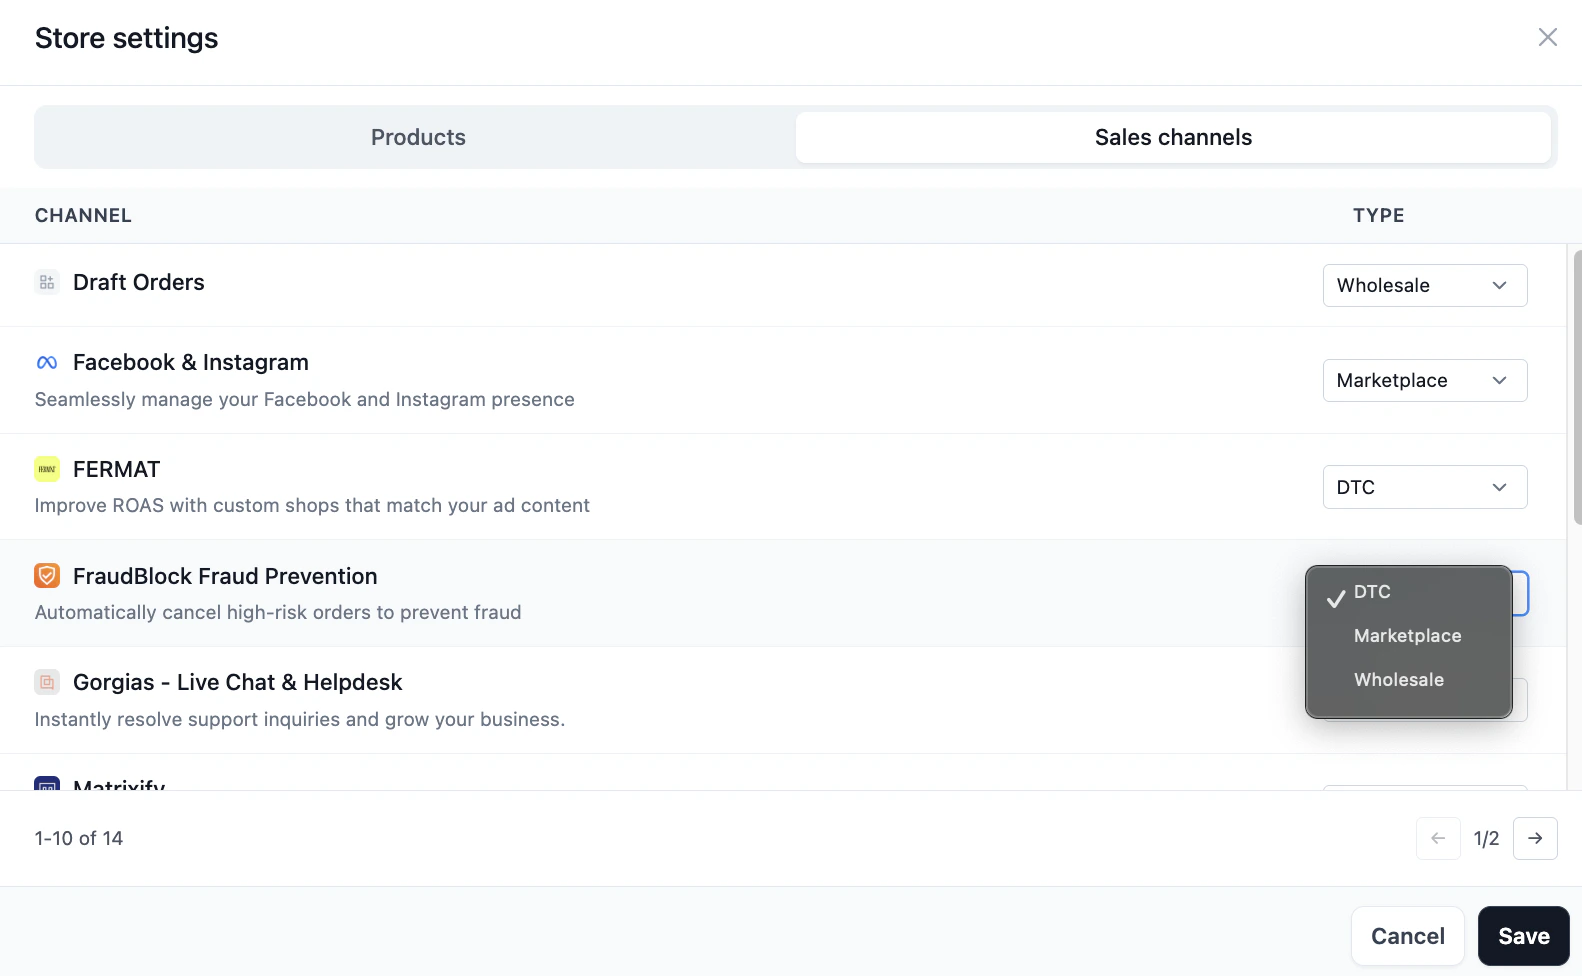Click the FraudBlock shield icon

coord(47,576)
